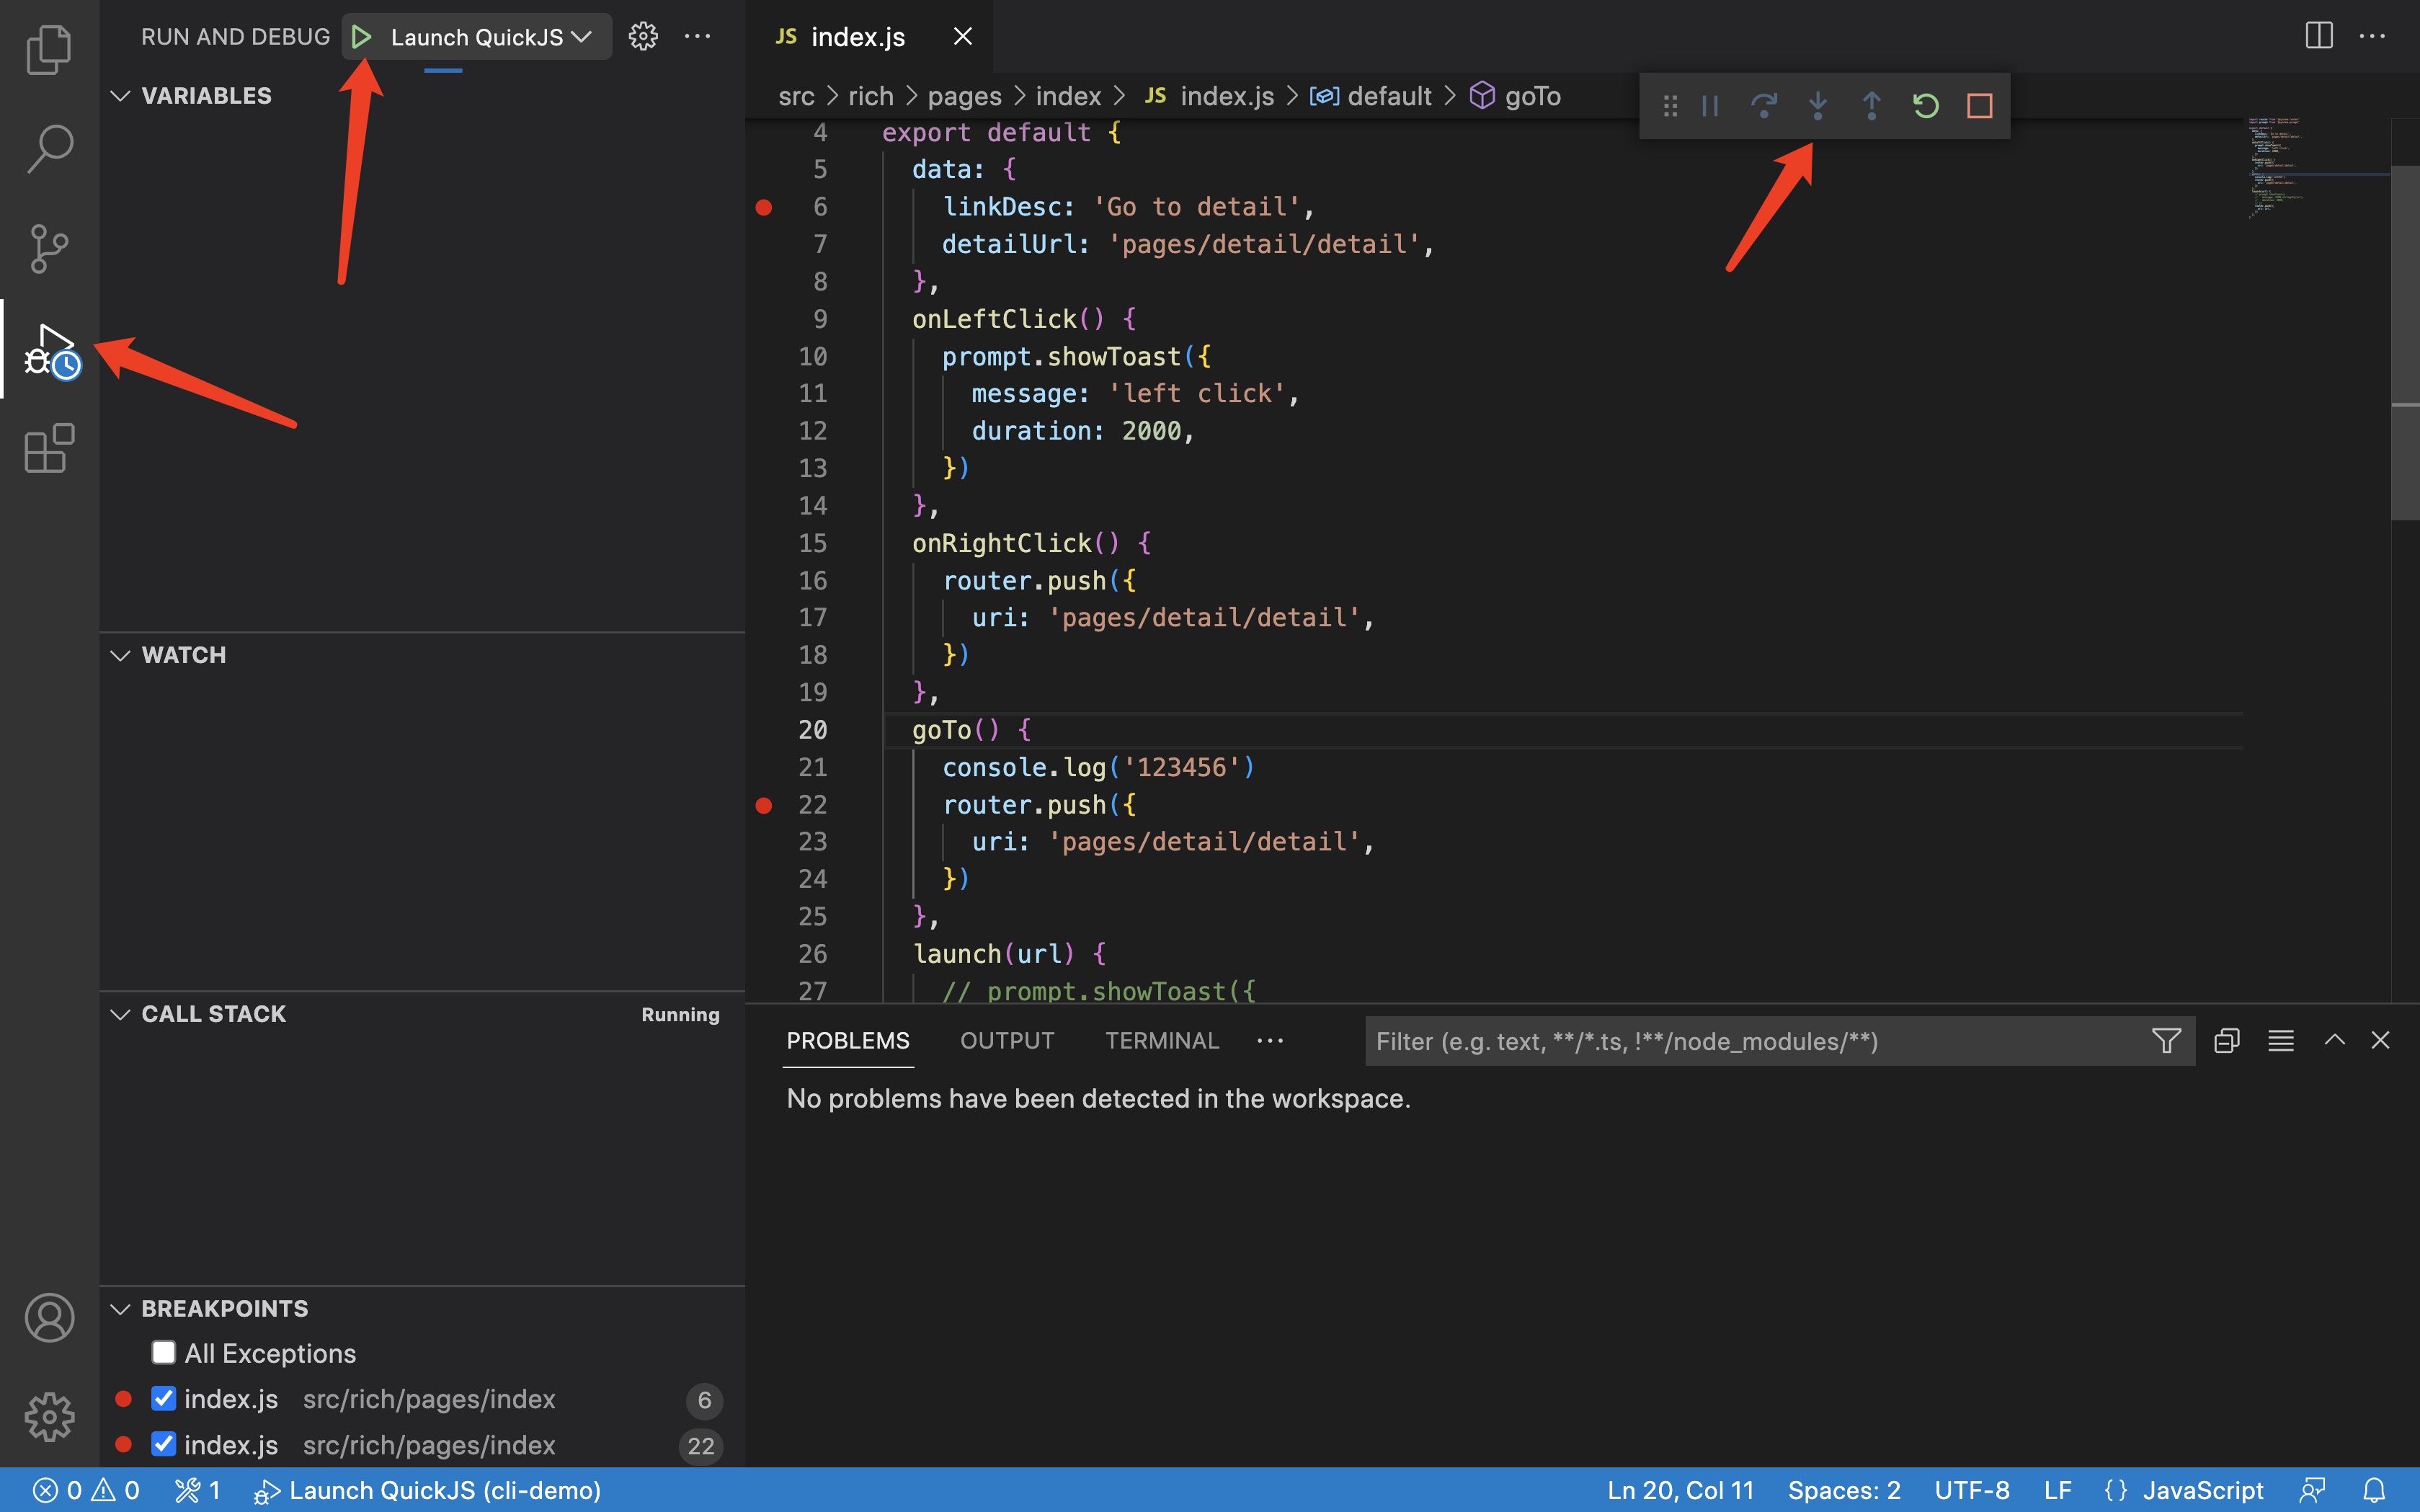Viewport: 2420px width, 1512px height.
Task: Open editor more actions menu
Action: [x=2373, y=36]
